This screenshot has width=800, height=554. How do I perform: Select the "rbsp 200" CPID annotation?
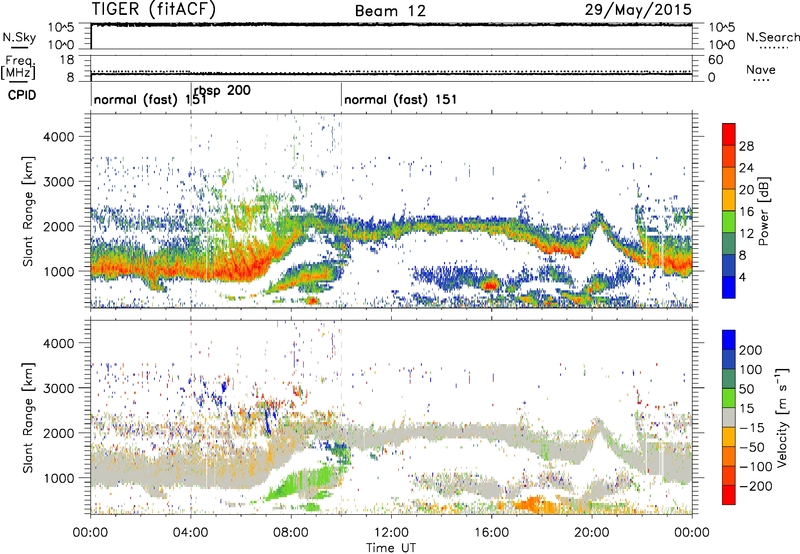pos(222,91)
